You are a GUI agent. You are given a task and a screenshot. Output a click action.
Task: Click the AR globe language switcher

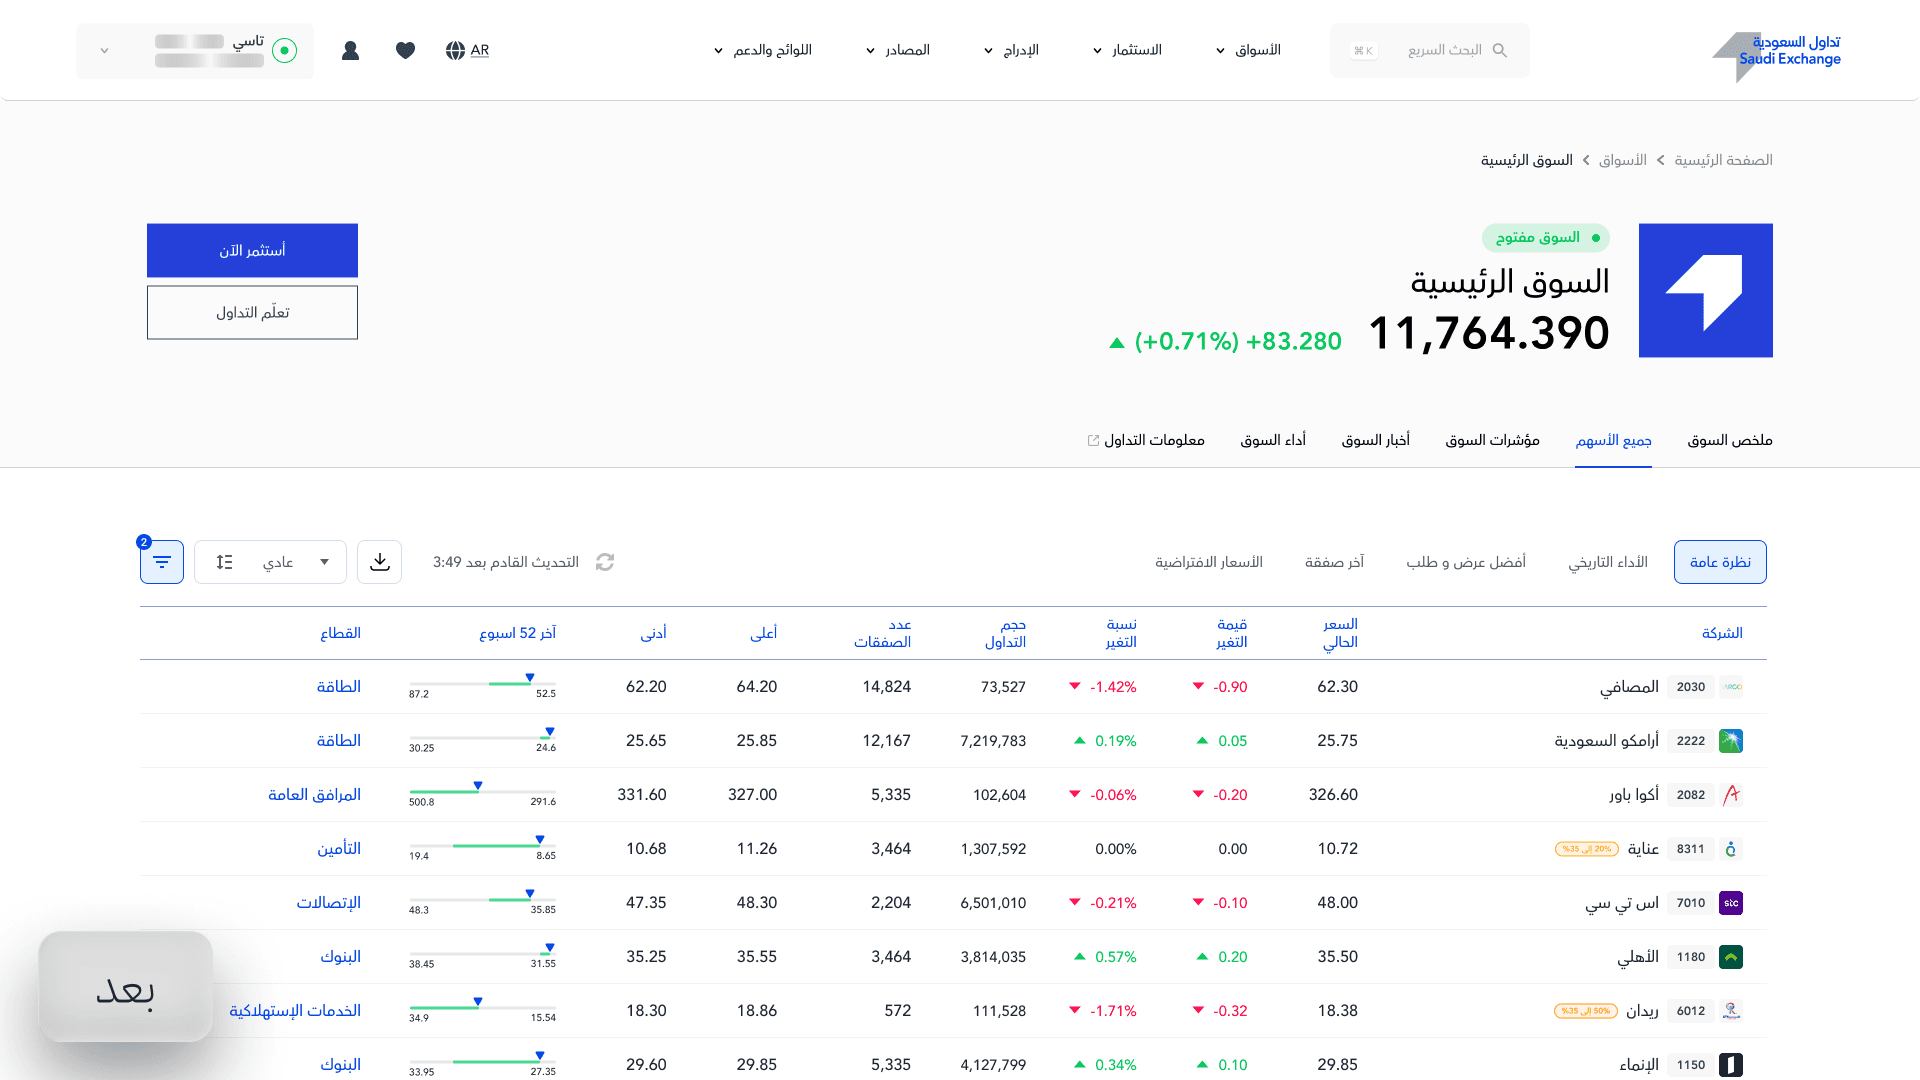coord(467,50)
